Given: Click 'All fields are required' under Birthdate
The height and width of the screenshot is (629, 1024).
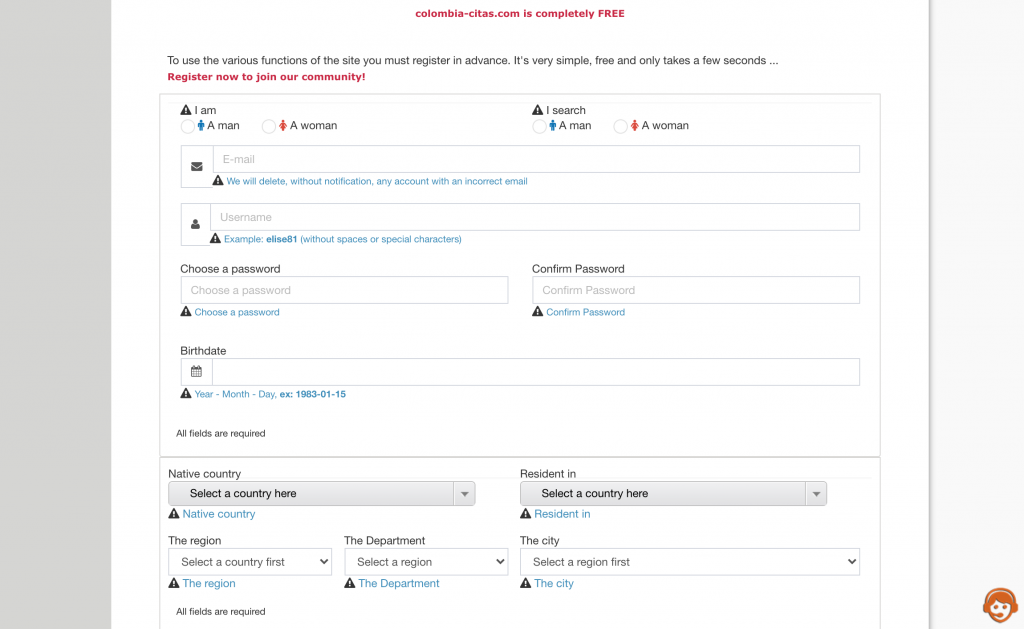Looking at the screenshot, I should tap(221, 433).
